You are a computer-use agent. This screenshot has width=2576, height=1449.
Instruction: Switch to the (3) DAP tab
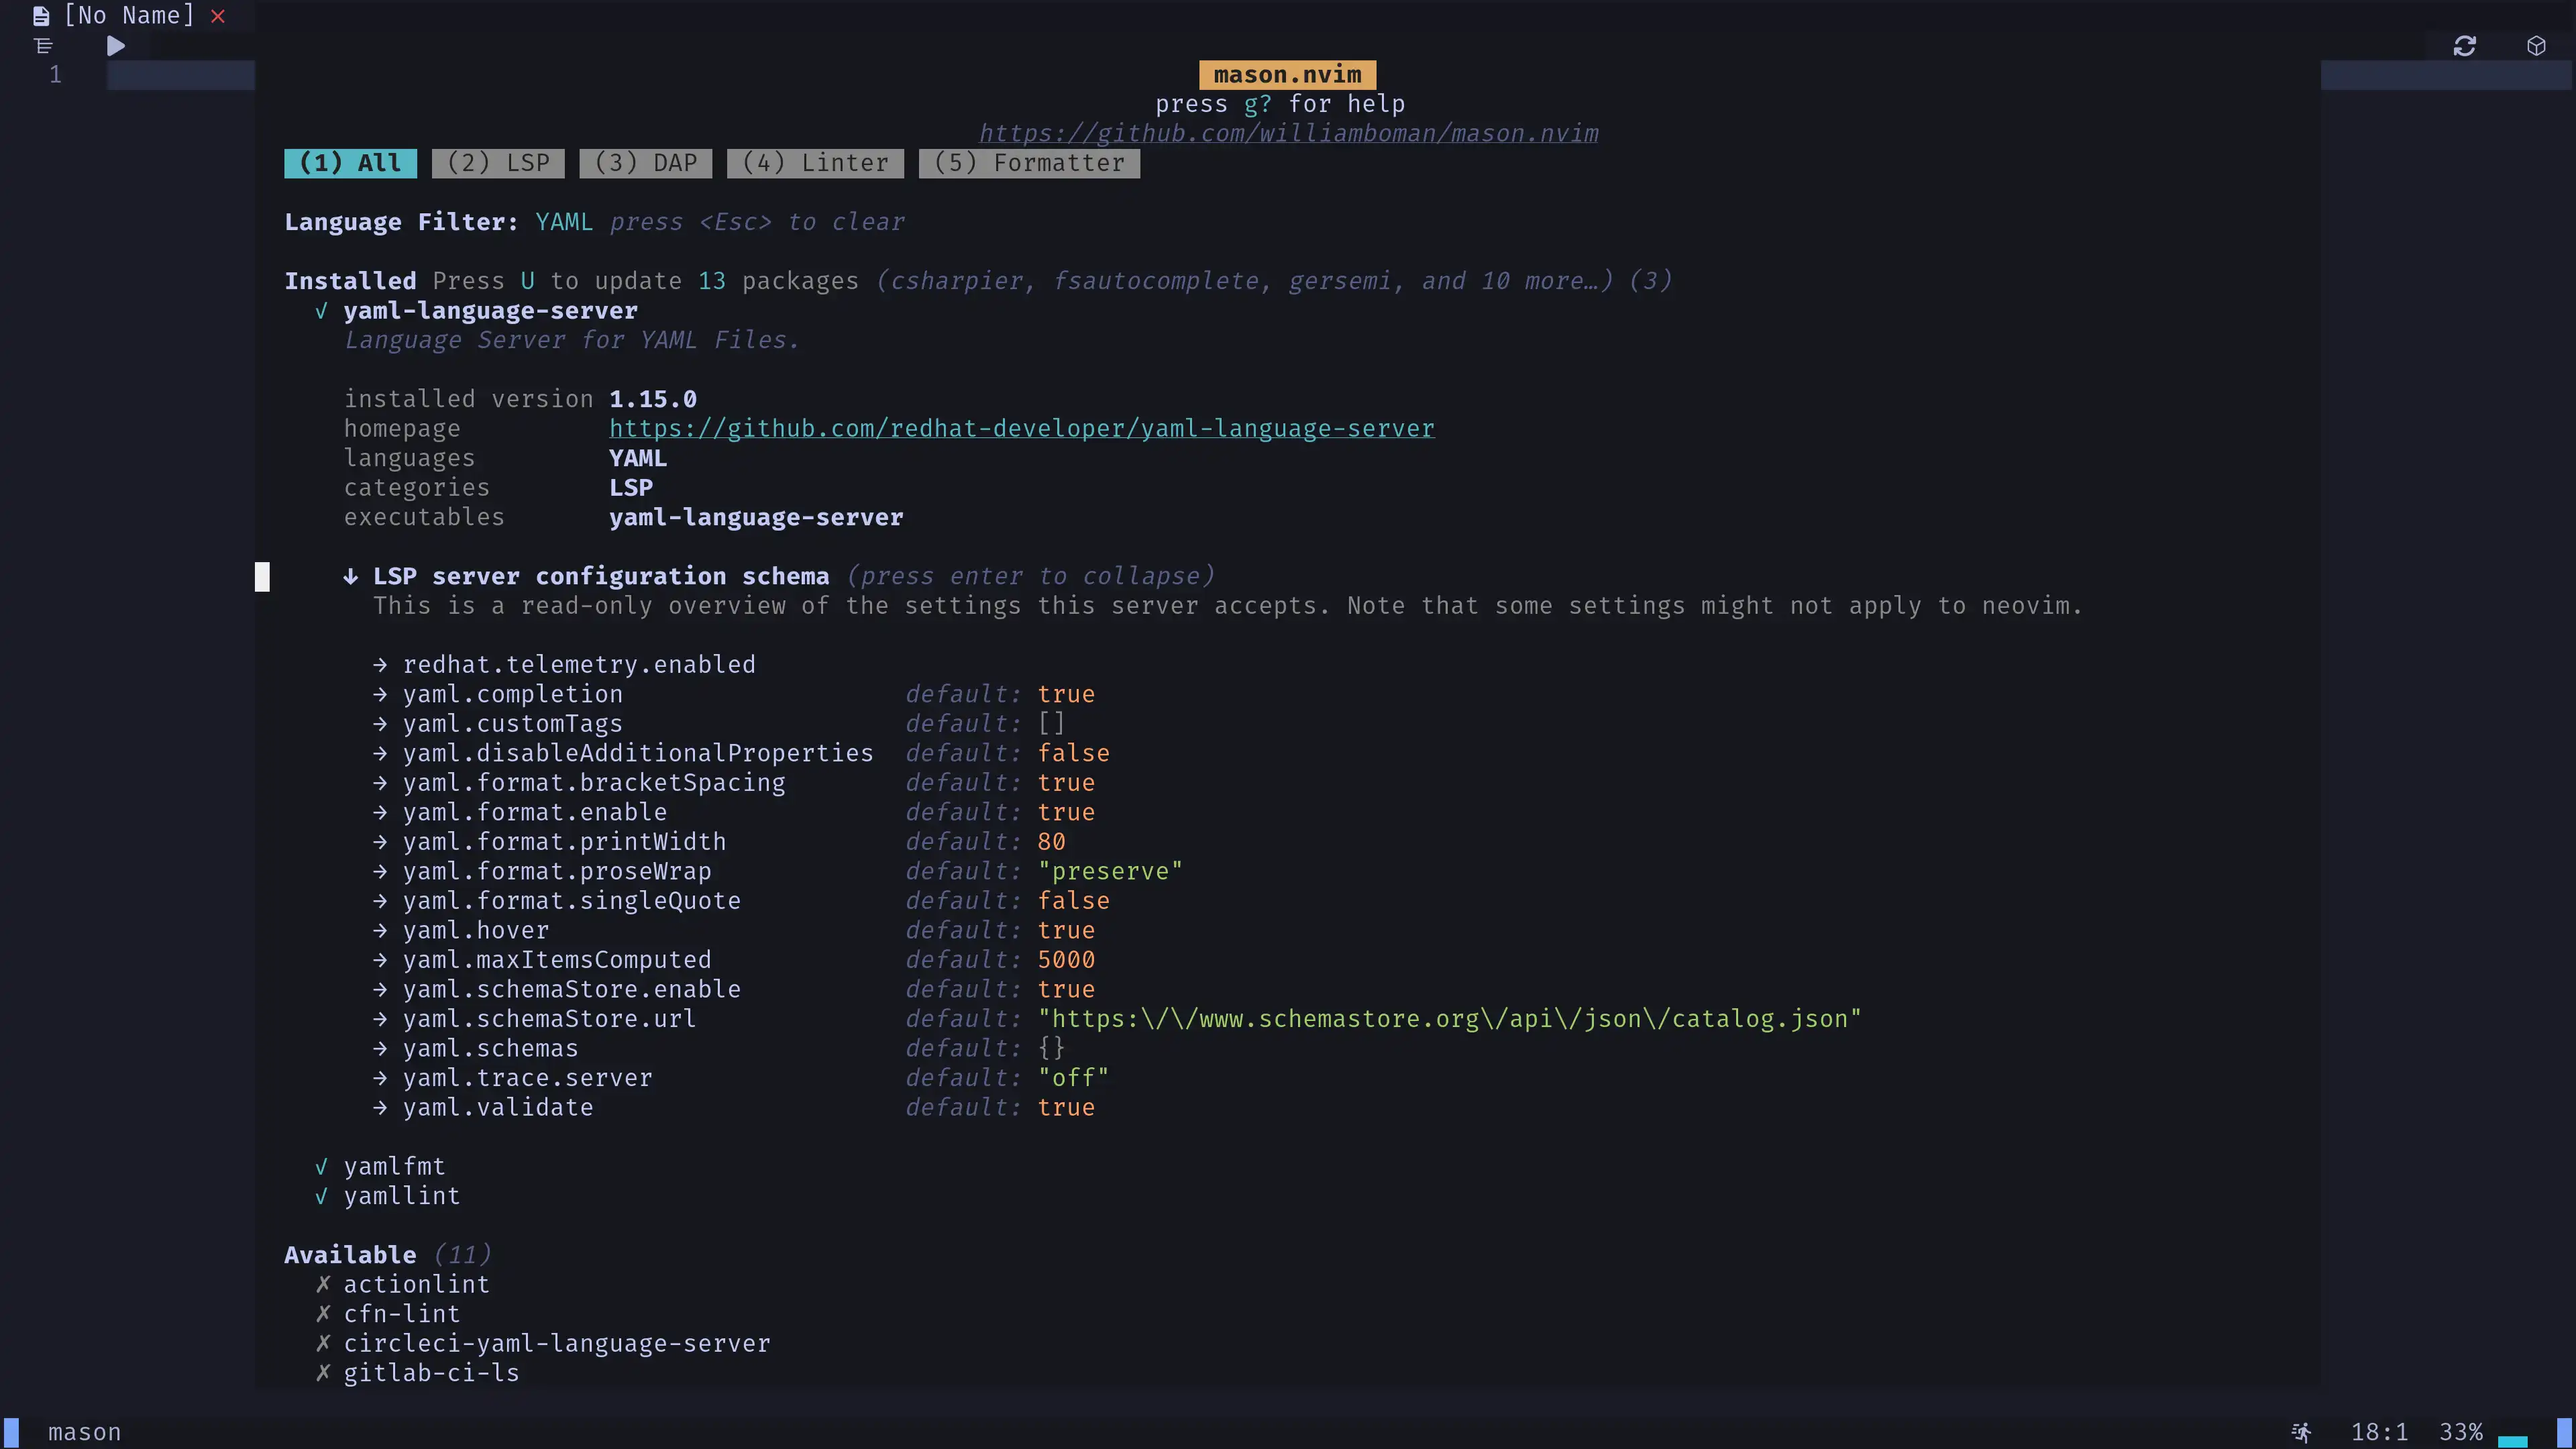pyautogui.click(x=645, y=163)
